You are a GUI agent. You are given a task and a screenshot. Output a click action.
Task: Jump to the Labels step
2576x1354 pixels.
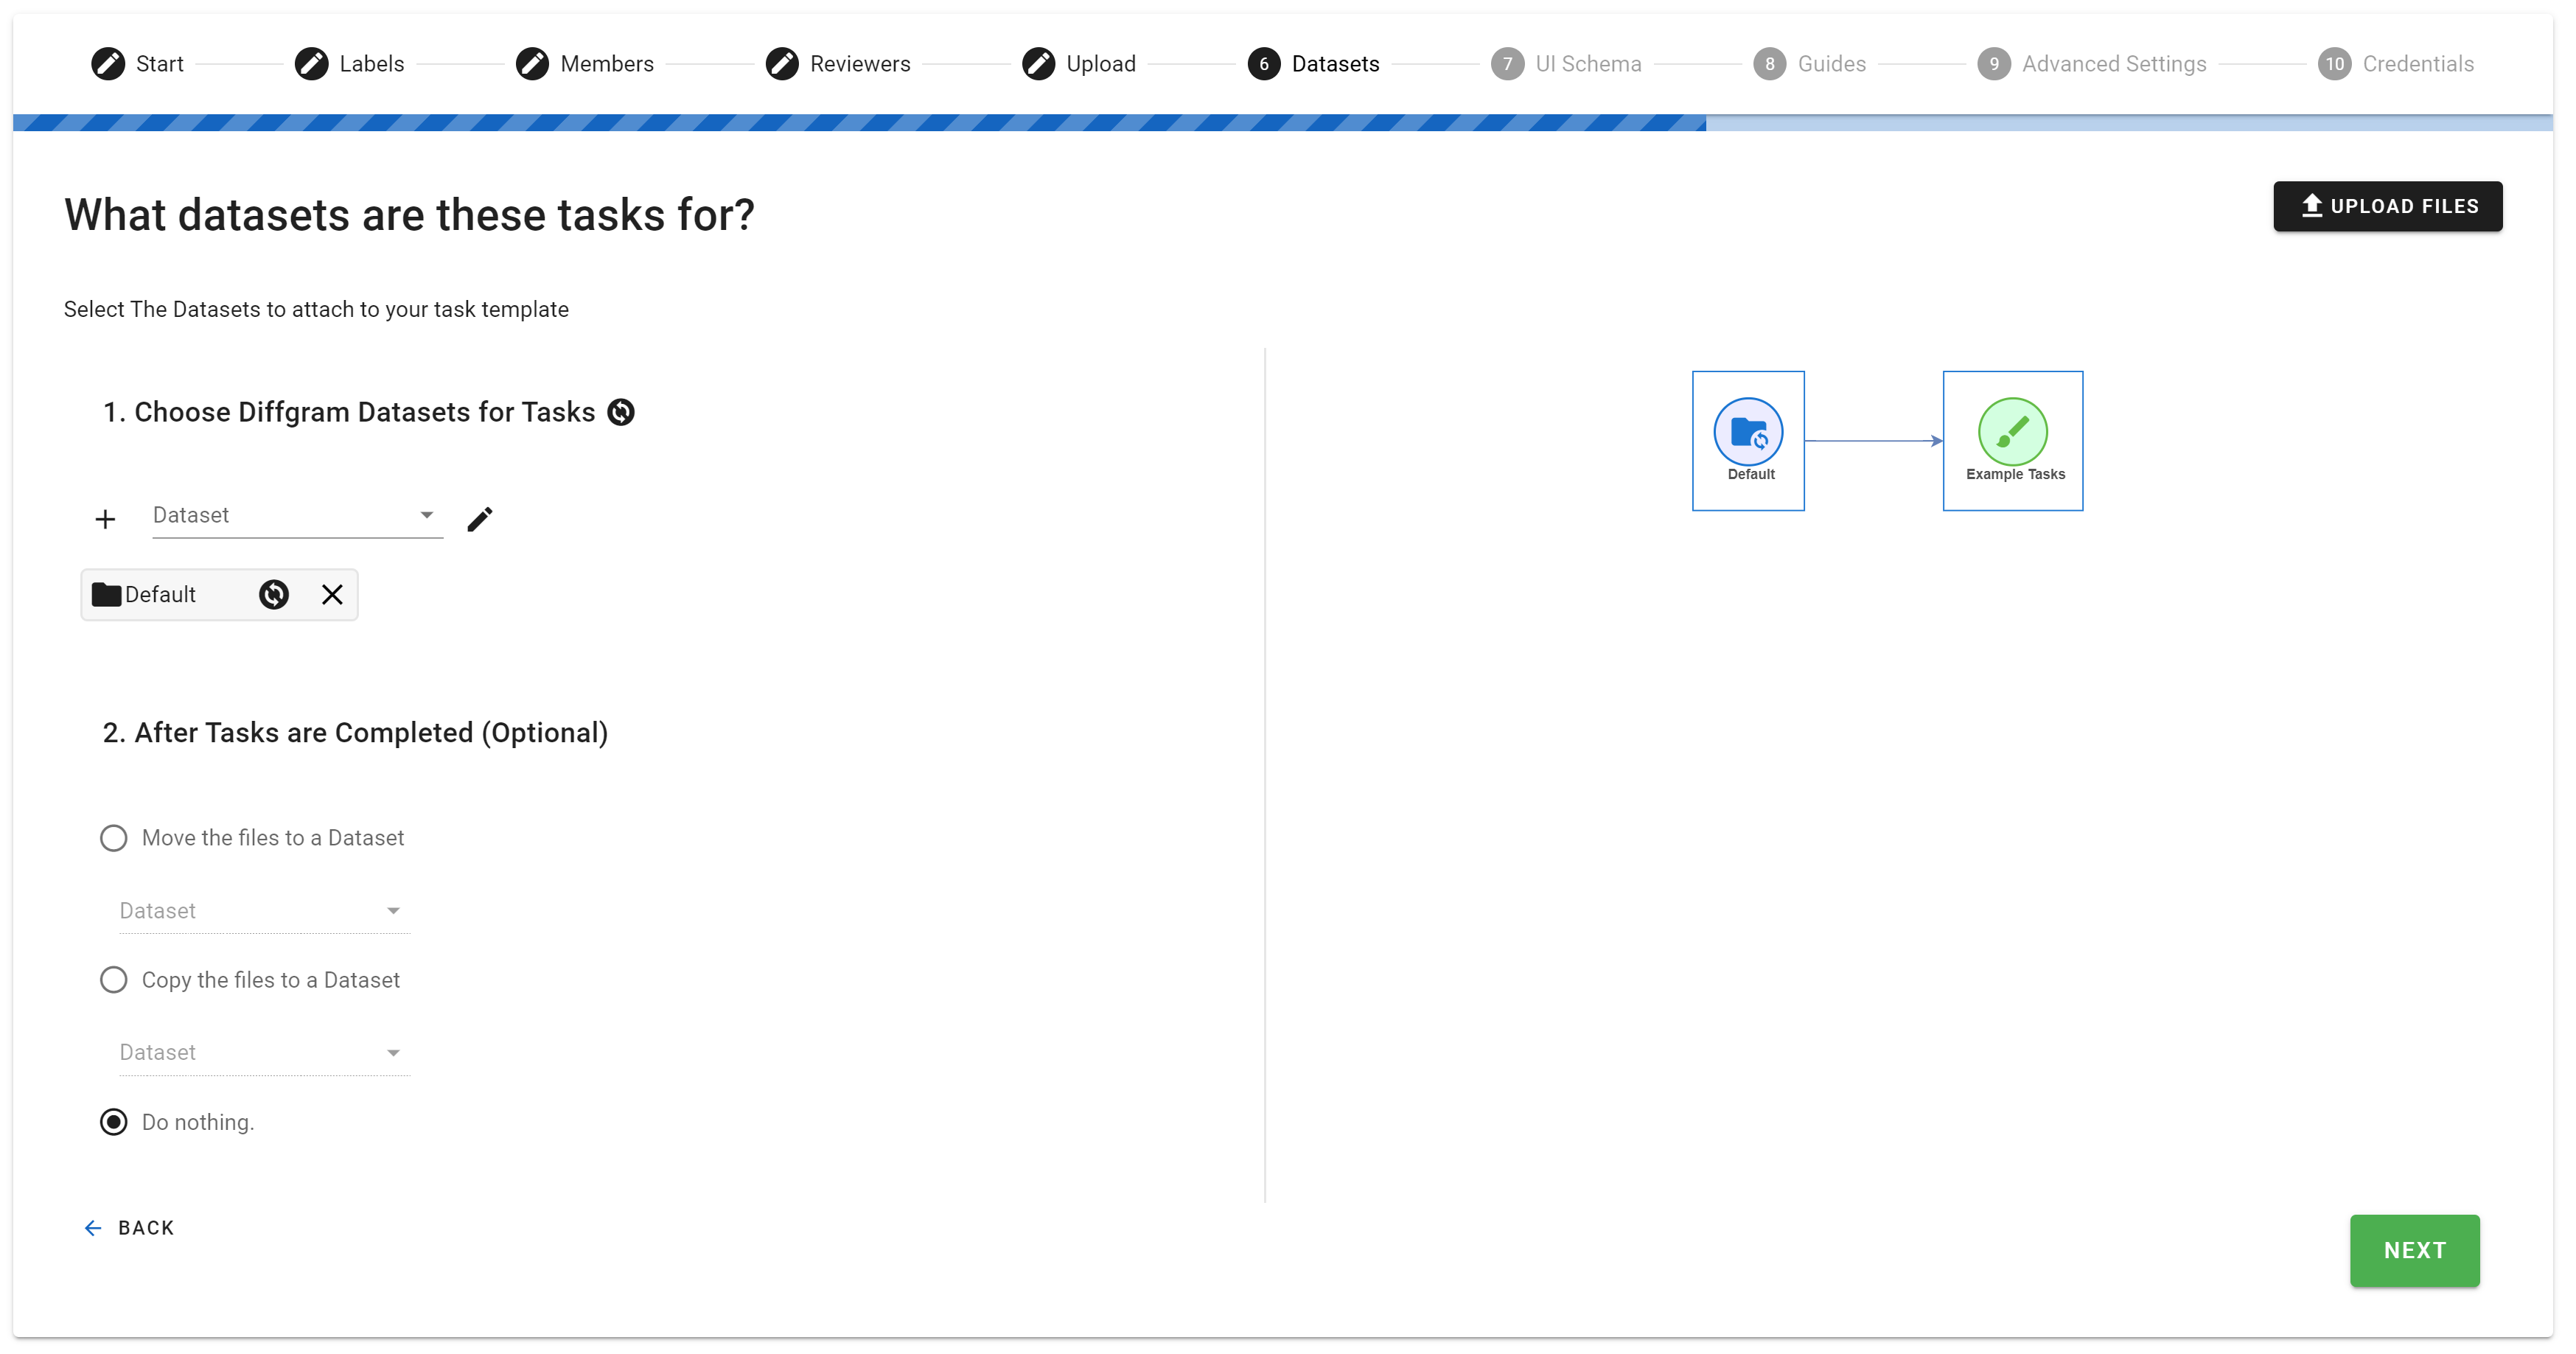click(371, 64)
